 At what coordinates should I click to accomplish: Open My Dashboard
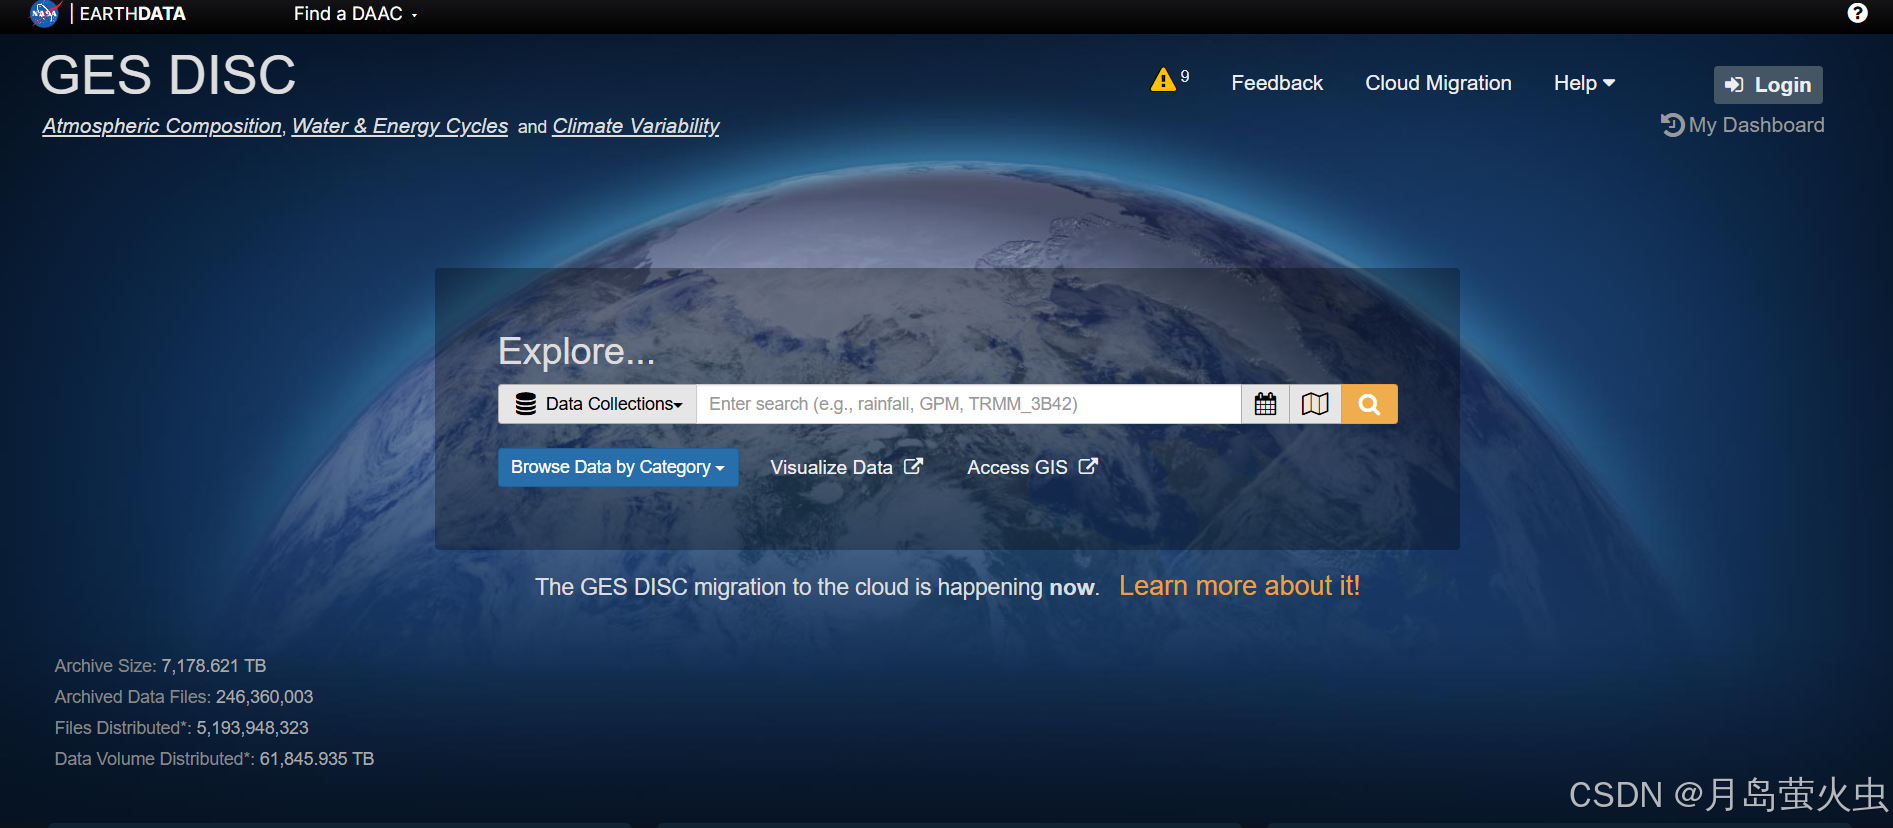[1742, 125]
